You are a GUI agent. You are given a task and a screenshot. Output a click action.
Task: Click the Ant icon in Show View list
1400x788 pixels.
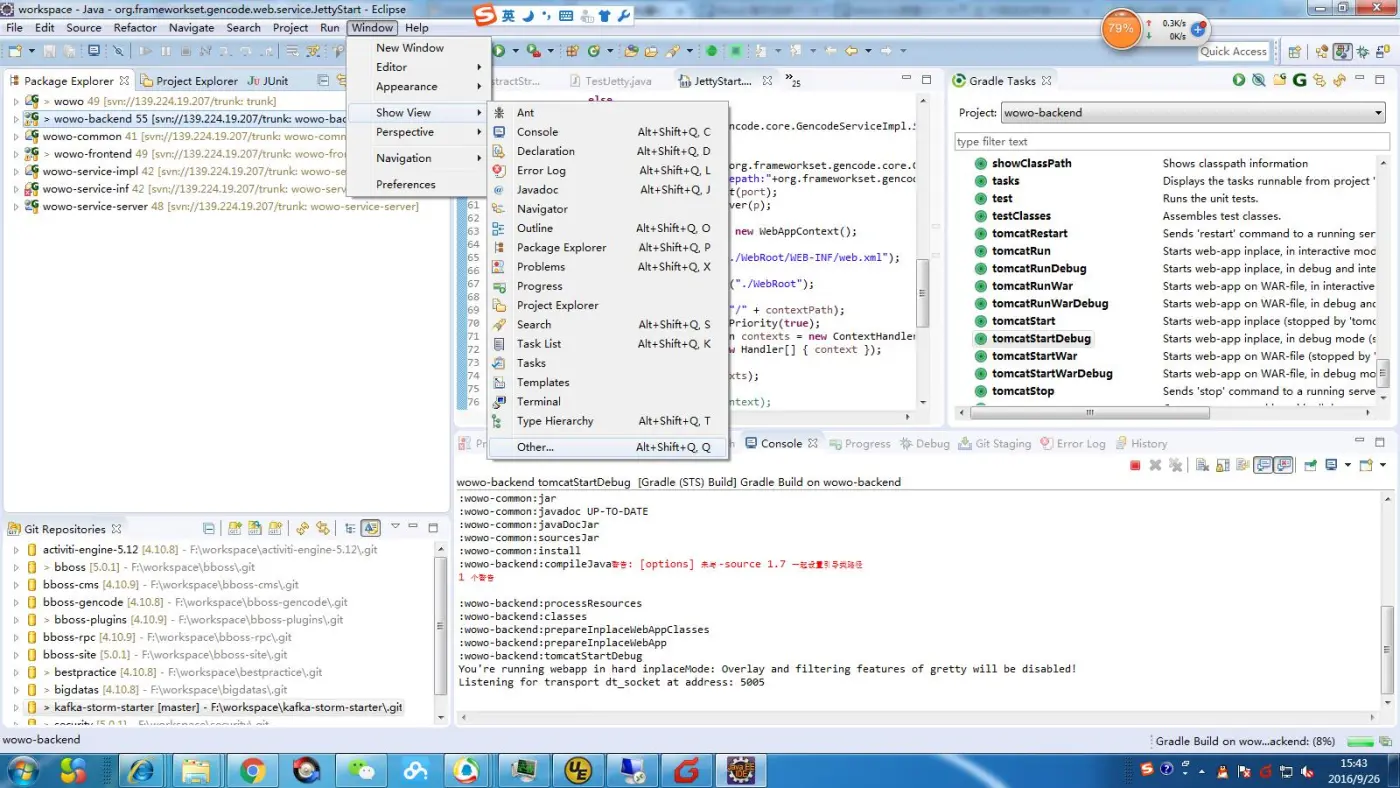[498, 112]
